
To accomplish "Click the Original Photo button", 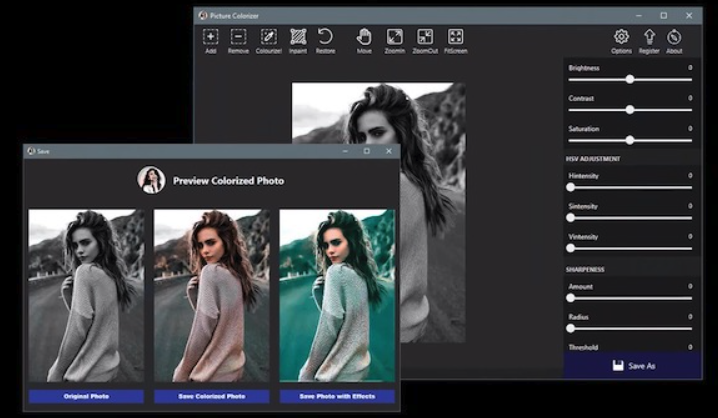I will click(86, 396).
